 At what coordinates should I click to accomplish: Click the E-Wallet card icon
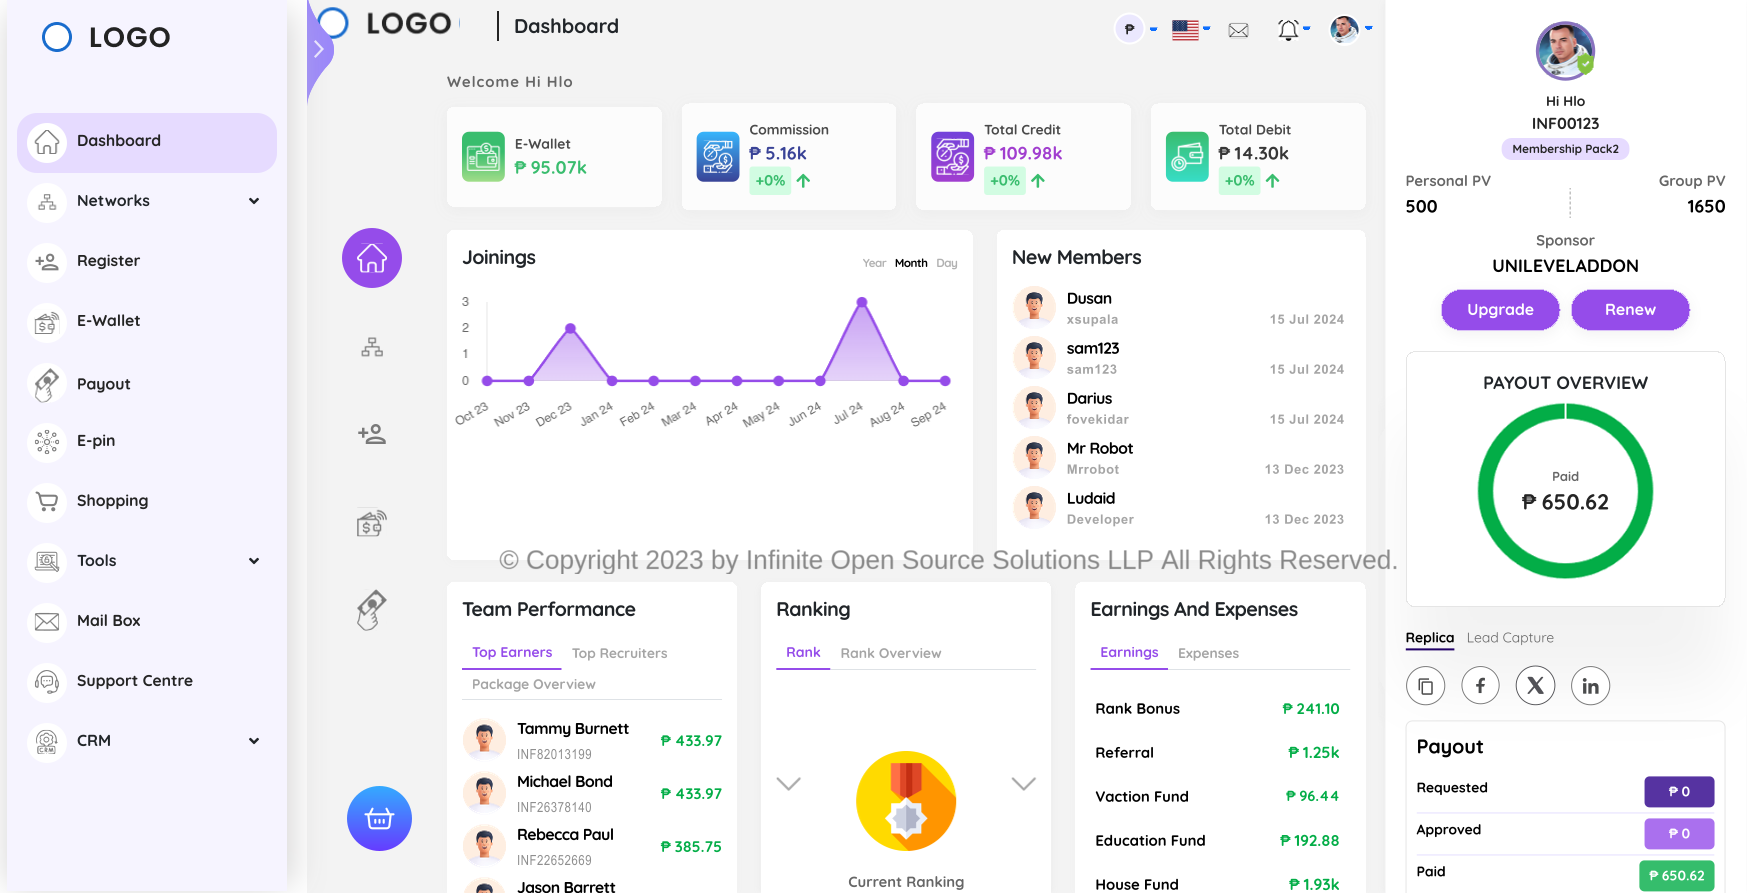[483, 157]
